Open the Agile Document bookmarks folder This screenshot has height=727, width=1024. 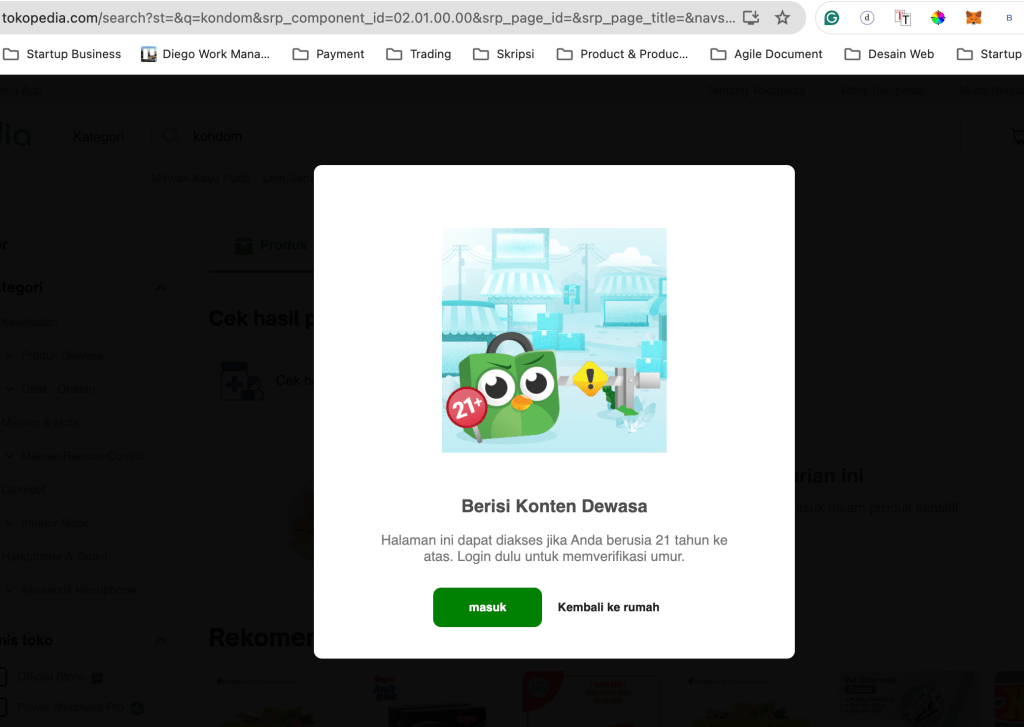click(766, 54)
